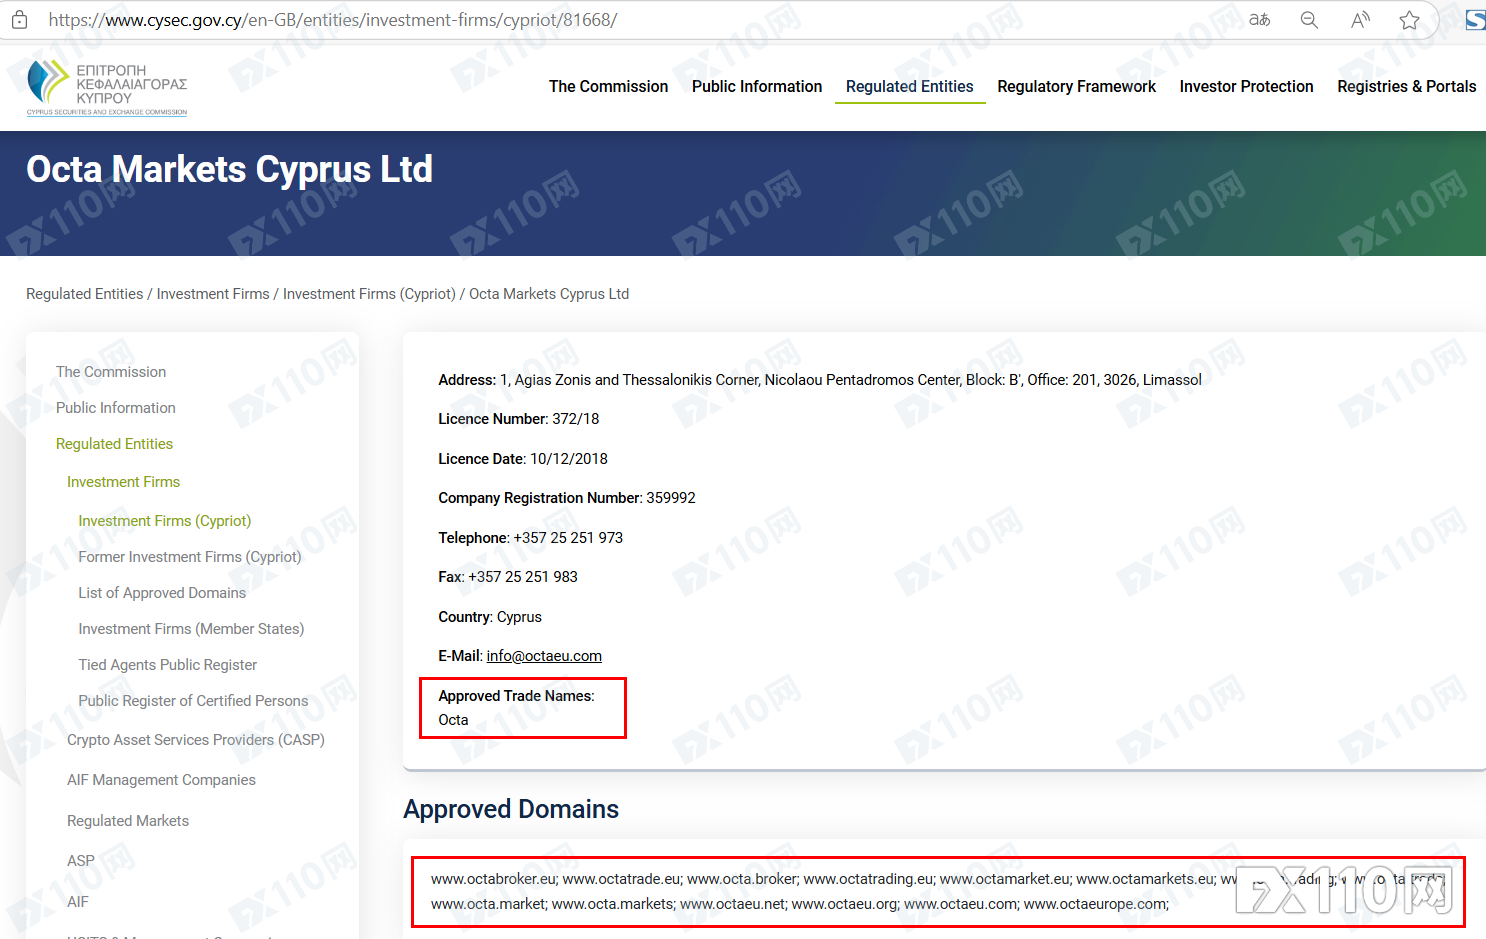Open Investor Protection top menu
The width and height of the screenshot is (1486, 939).
pyautogui.click(x=1246, y=87)
